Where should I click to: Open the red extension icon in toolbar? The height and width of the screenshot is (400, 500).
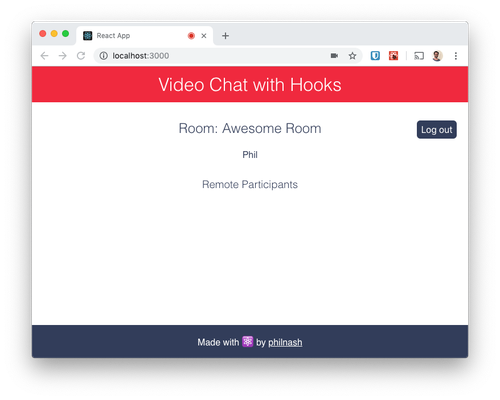(394, 56)
